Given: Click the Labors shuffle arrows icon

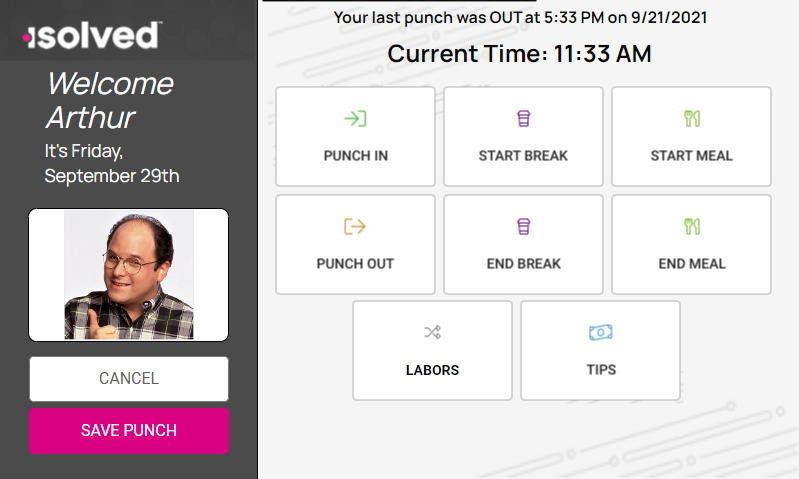Looking at the screenshot, I should (x=432, y=333).
